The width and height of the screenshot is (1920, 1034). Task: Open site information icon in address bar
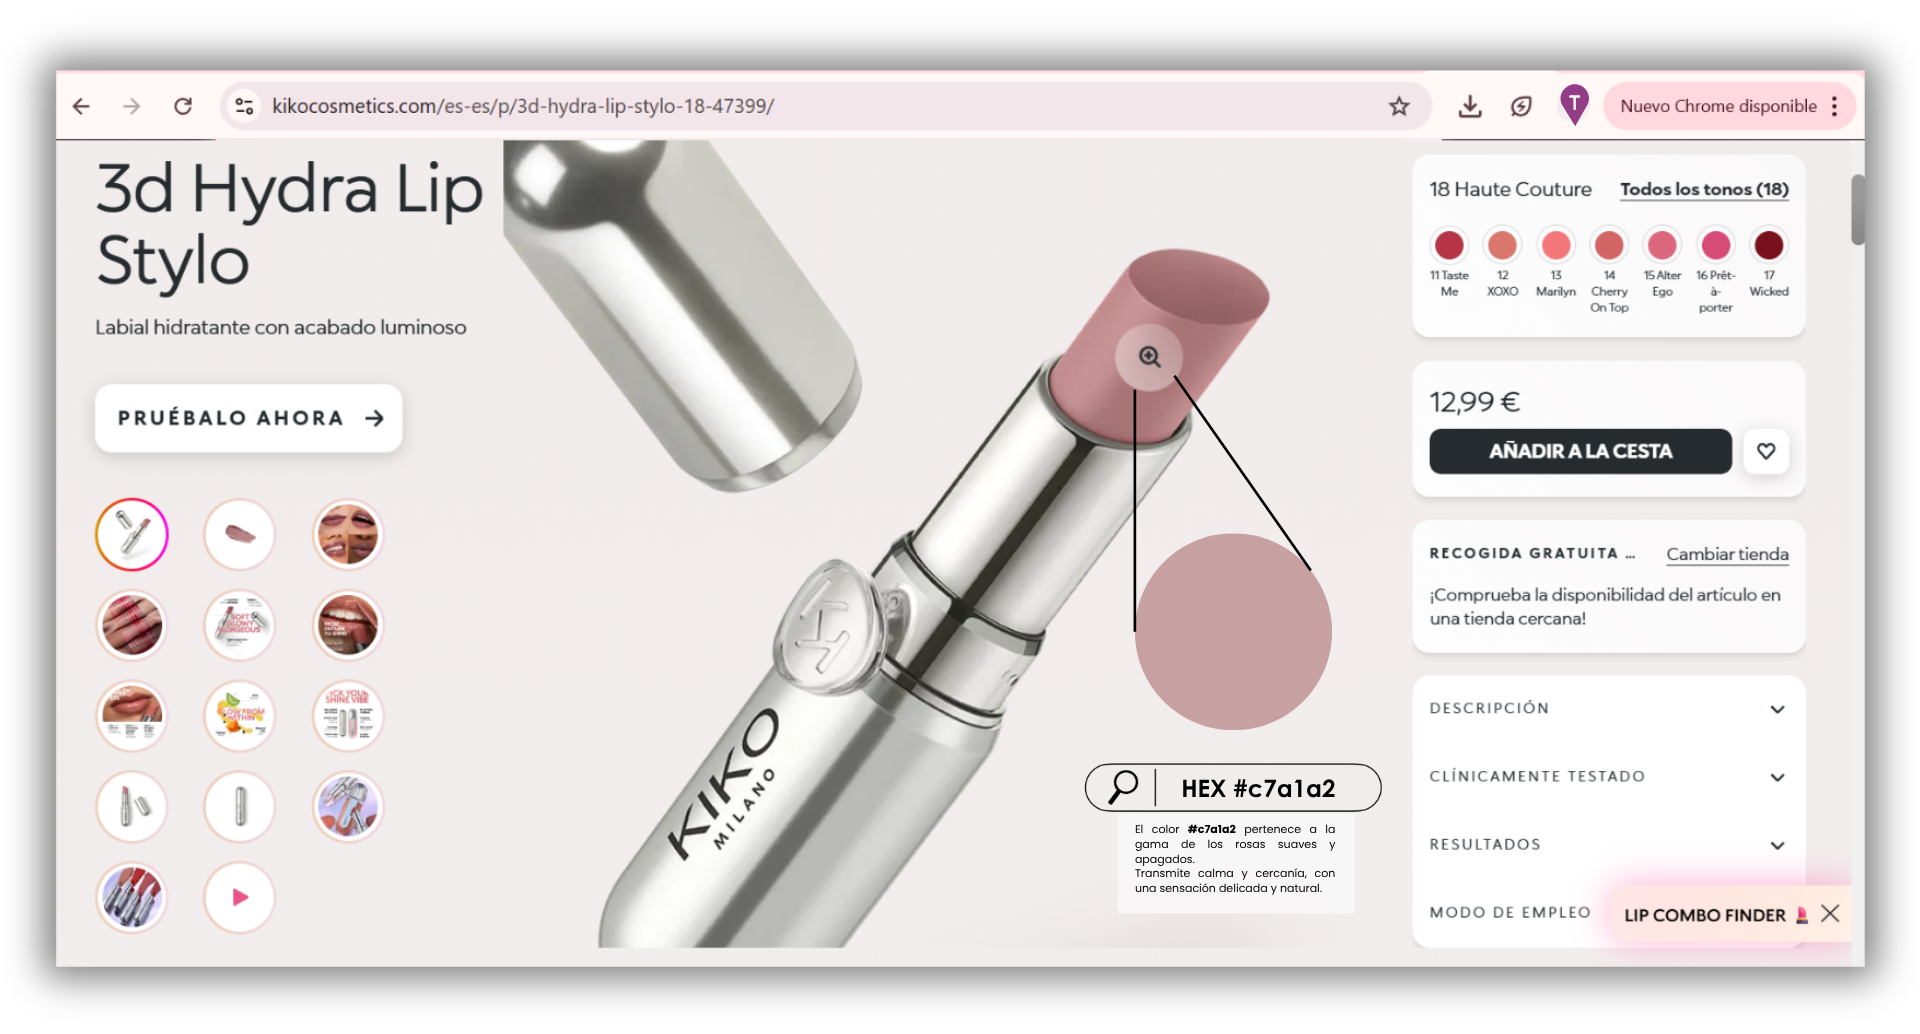point(244,106)
